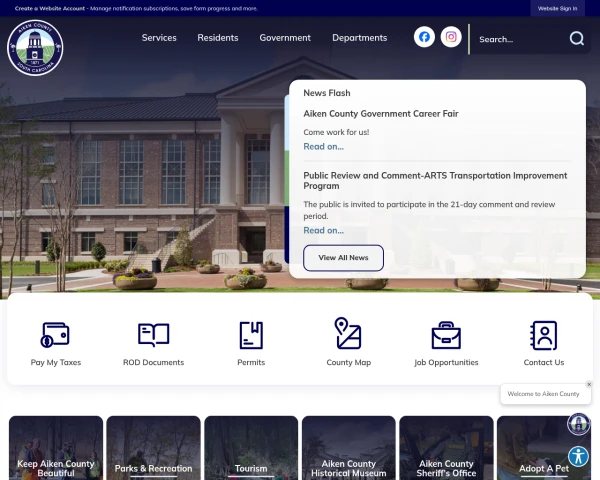
Task: Open the Facebook page icon
Action: point(424,37)
